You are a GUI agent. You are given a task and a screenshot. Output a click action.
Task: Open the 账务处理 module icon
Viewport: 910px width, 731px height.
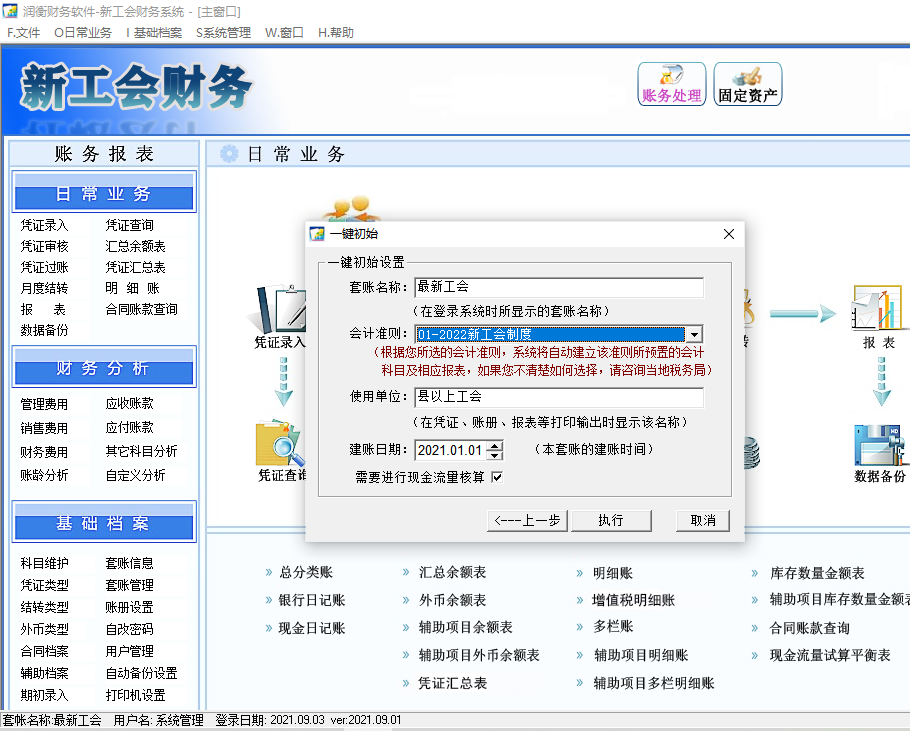click(671, 84)
